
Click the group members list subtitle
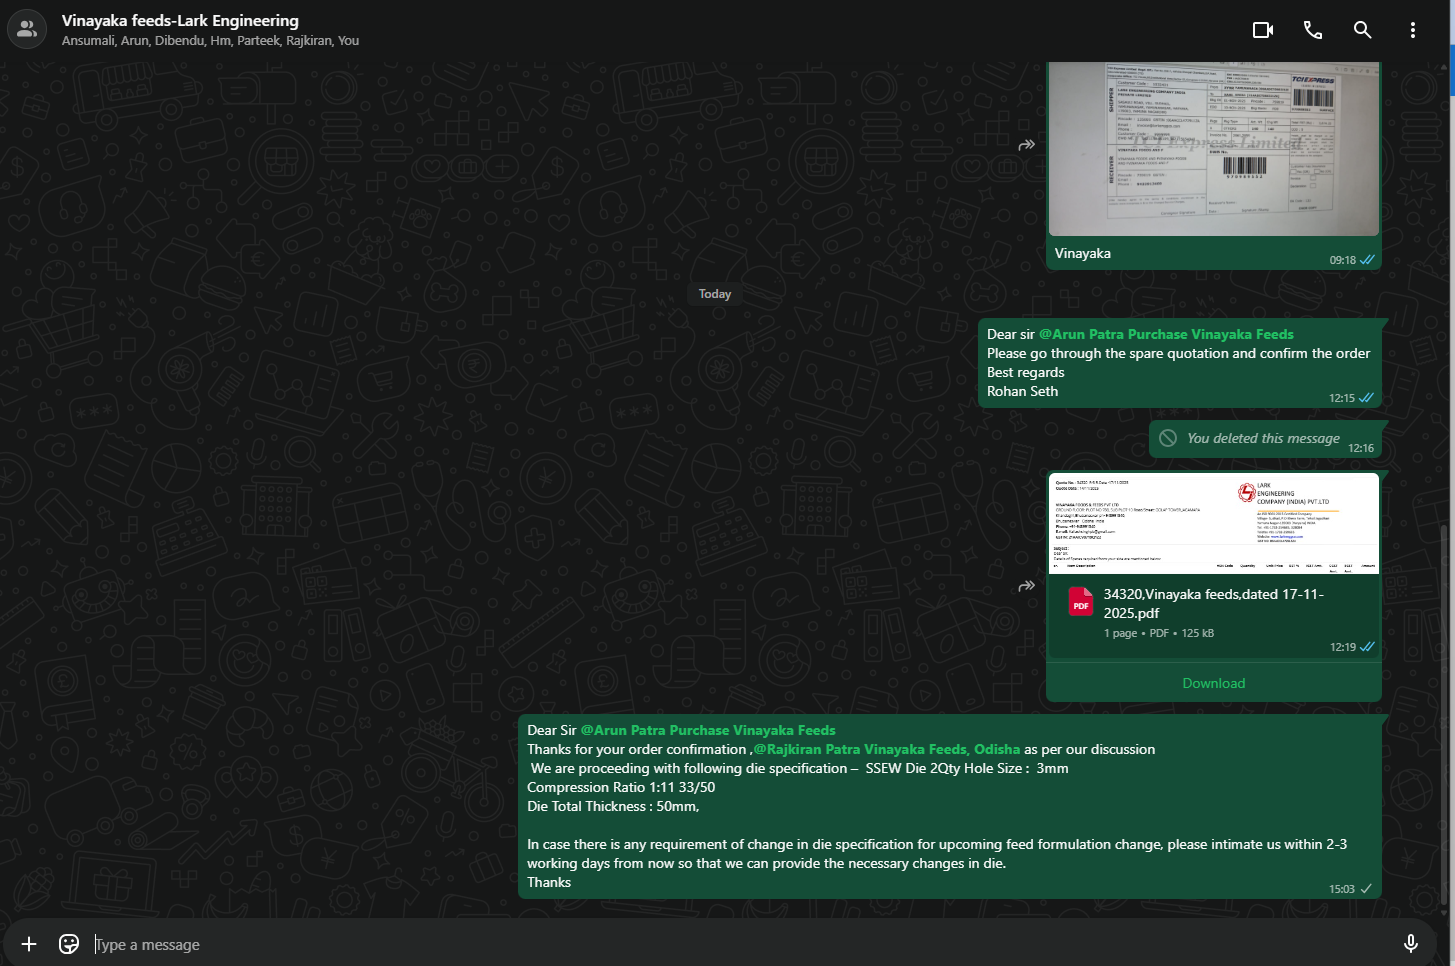210,41
